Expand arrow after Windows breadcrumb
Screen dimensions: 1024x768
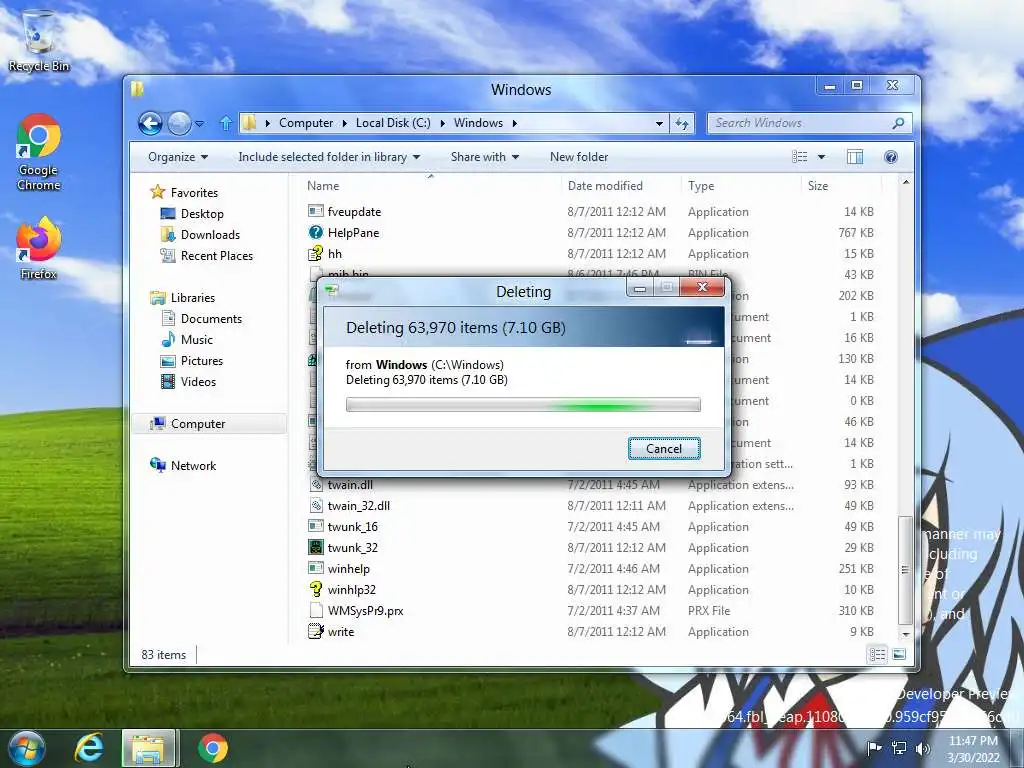tap(515, 123)
